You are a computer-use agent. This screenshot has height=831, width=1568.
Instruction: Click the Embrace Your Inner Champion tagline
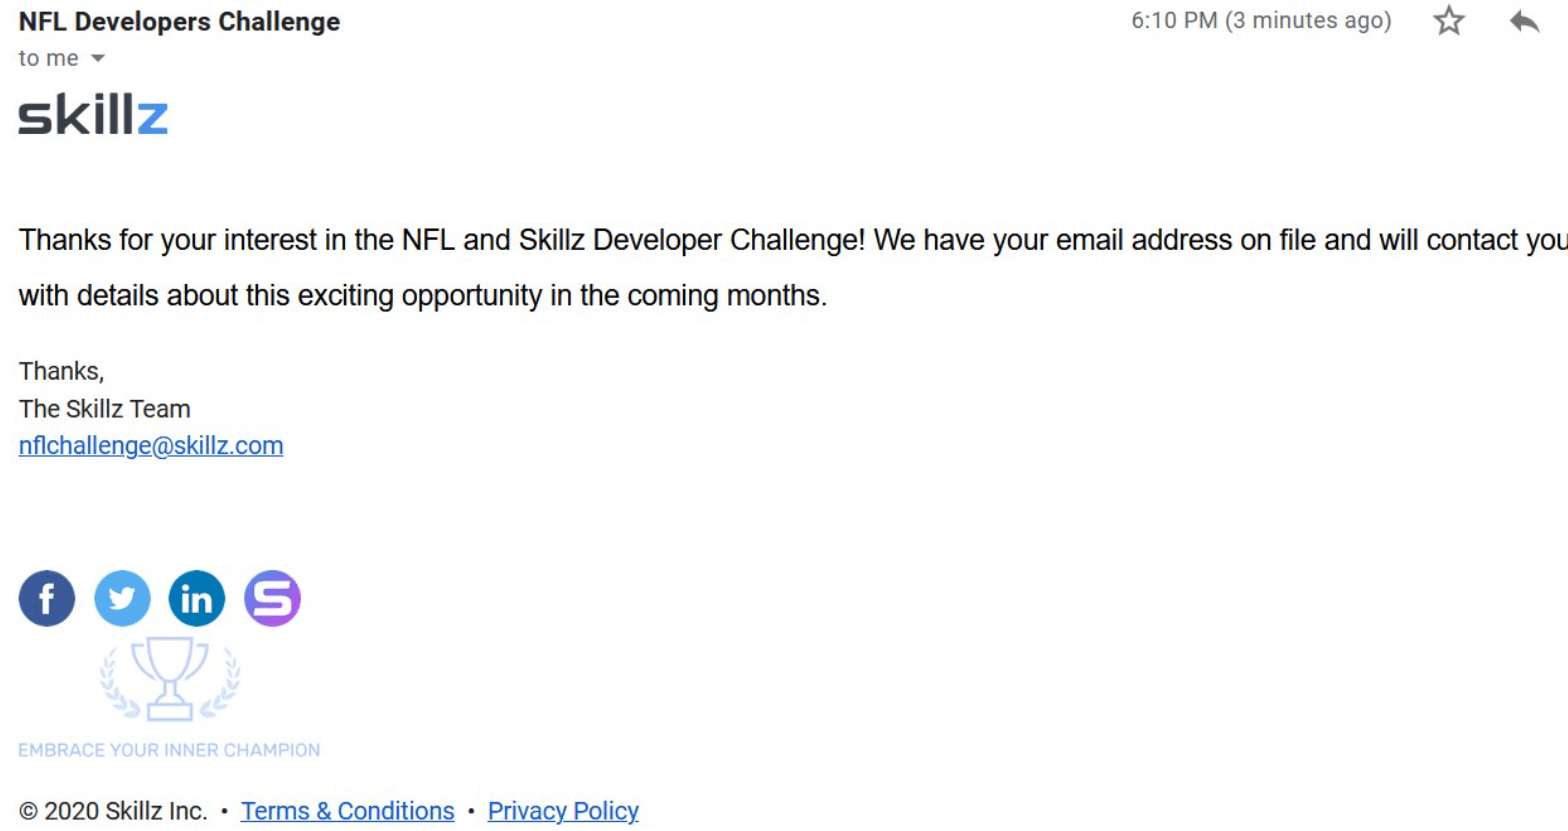[169, 750]
